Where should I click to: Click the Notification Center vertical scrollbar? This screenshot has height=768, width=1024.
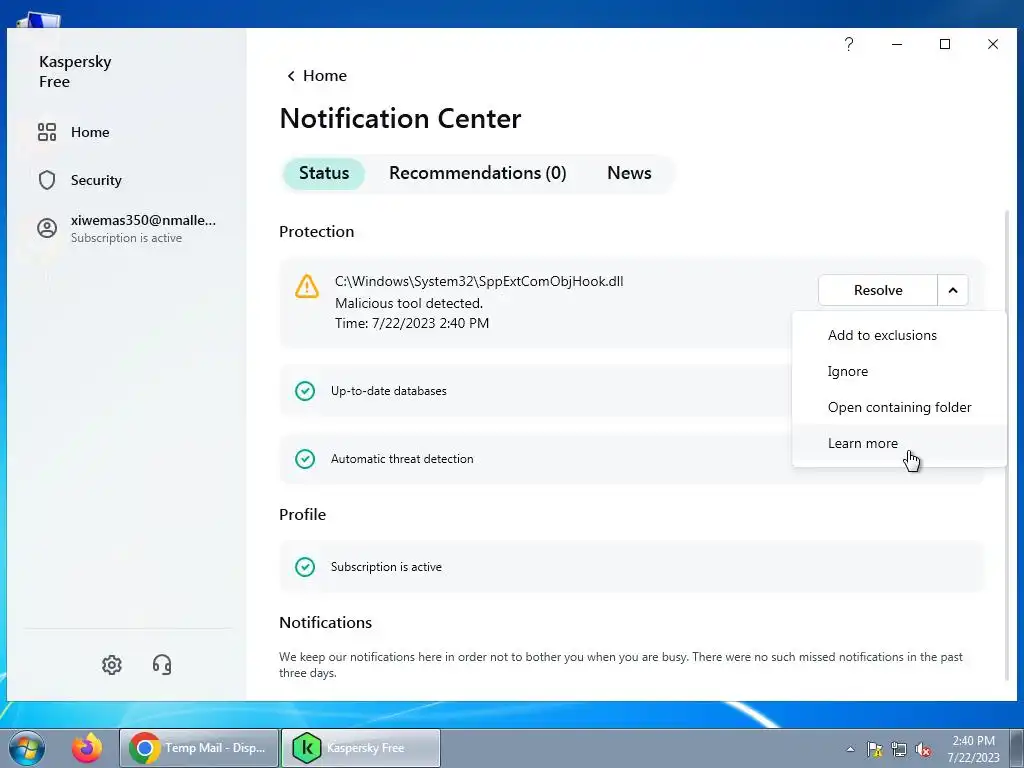pos(1006,444)
